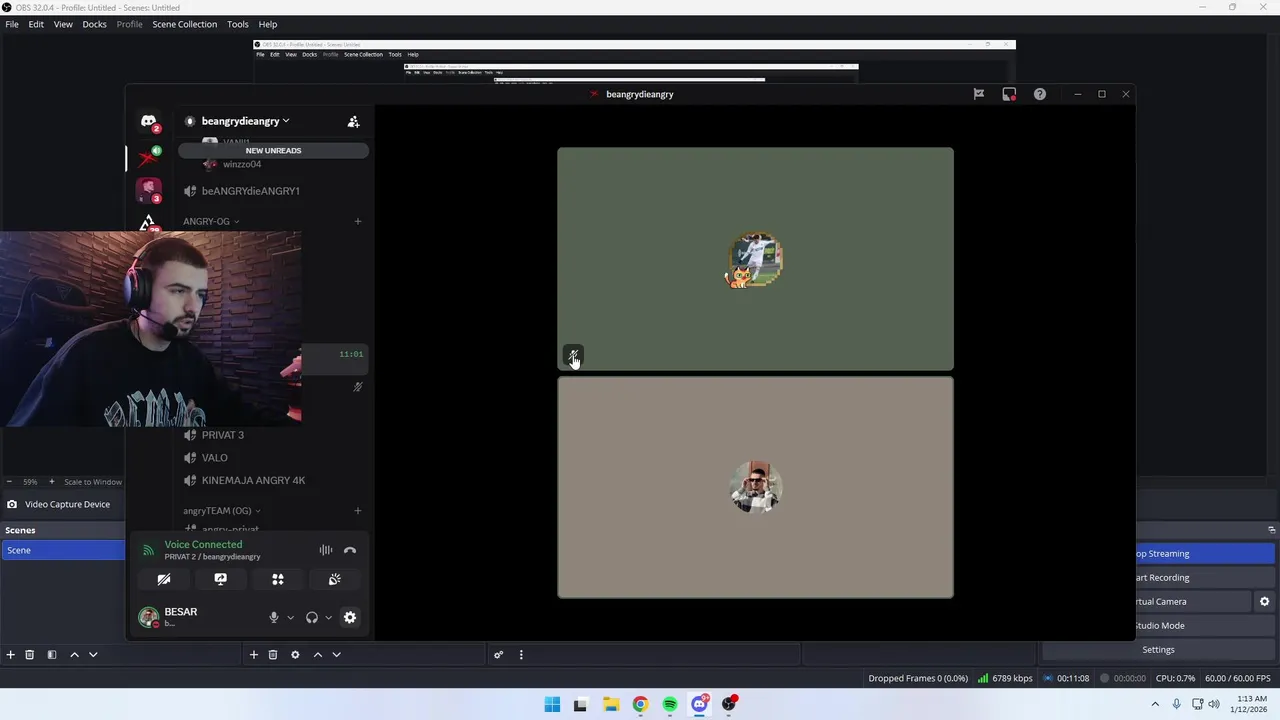Open the OBS Scene Collection menu

[x=185, y=24]
